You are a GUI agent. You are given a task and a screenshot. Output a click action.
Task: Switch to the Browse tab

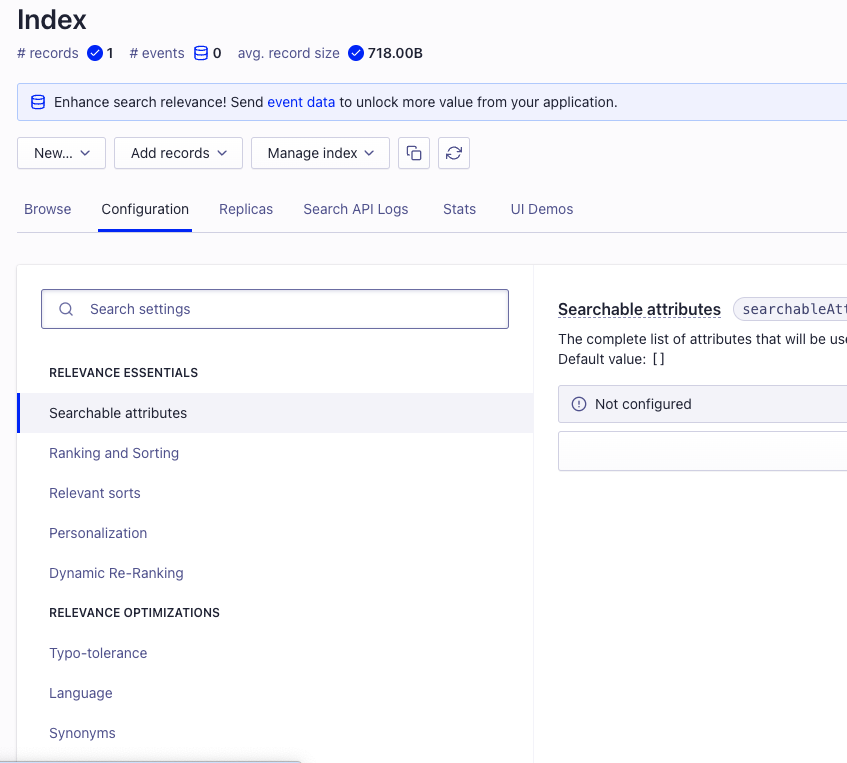click(x=48, y=209)
